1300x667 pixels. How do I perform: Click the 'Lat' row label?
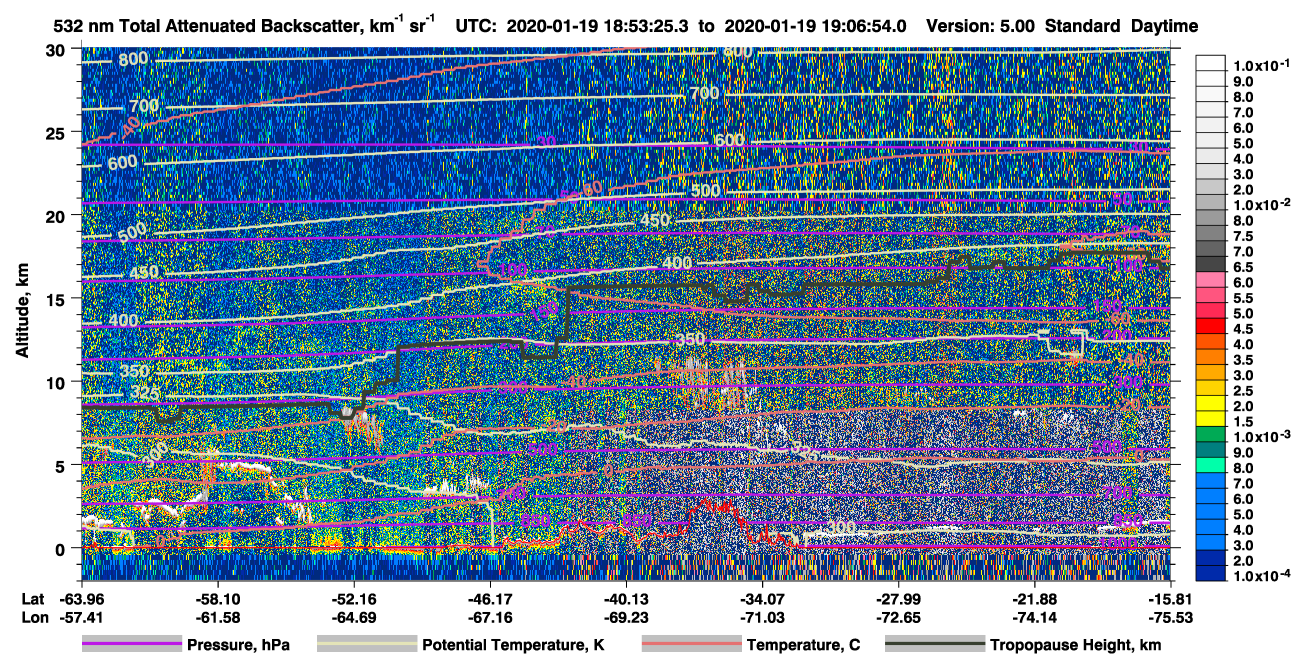tap(32, 598)
